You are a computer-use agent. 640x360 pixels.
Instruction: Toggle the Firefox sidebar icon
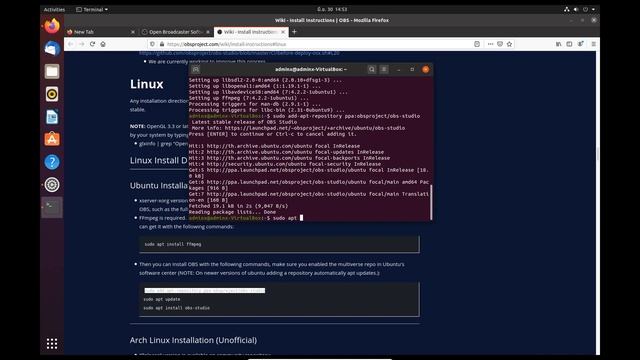point(569,44)
